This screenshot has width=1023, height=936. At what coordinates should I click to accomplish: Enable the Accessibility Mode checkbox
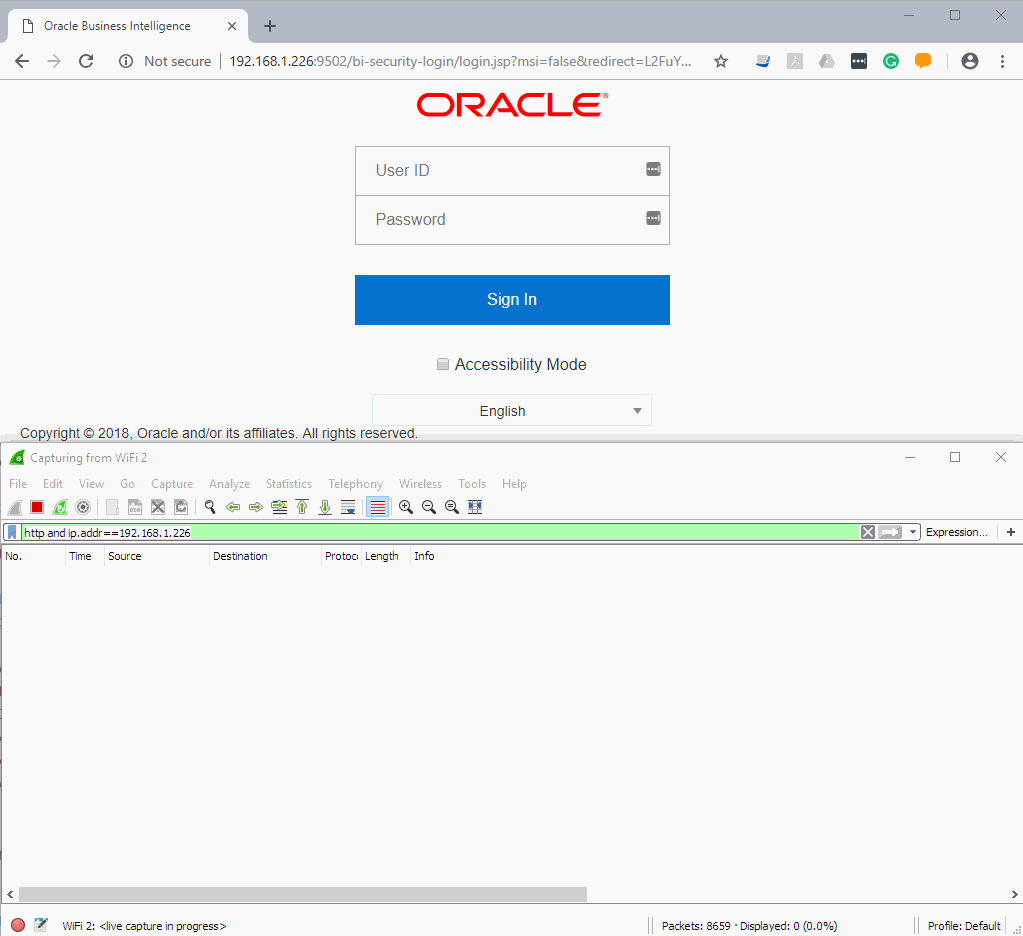tap(443, 364)
